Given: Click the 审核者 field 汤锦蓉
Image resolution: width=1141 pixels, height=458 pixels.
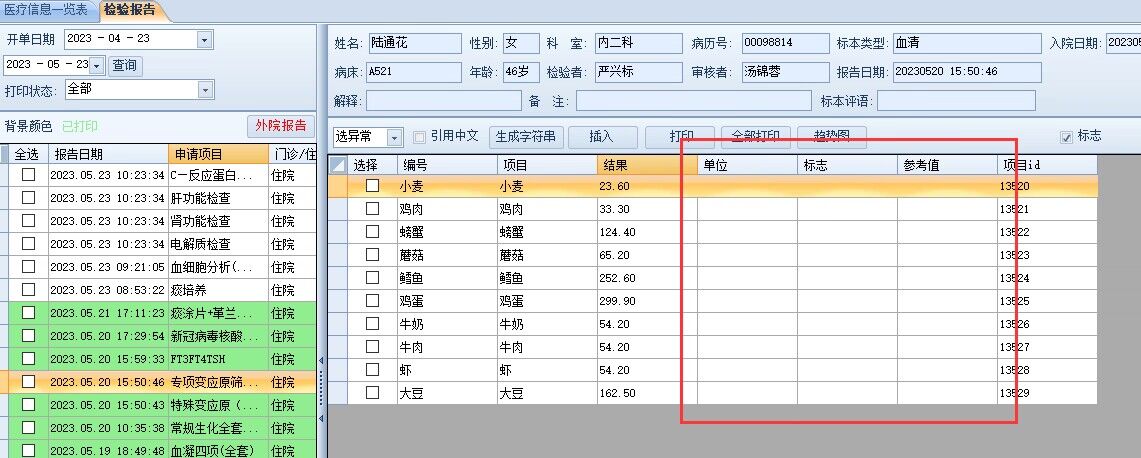Looking at the screenshot, I should tap(785, 72).
